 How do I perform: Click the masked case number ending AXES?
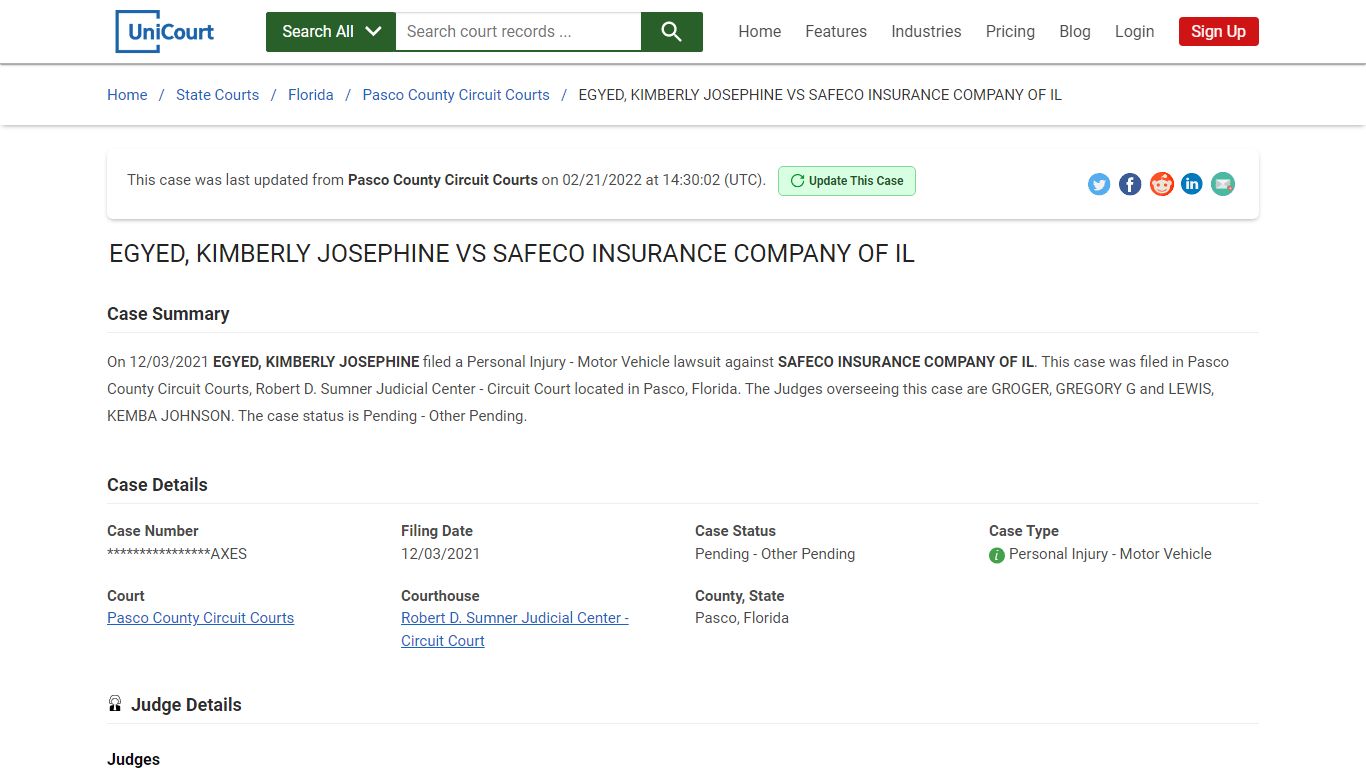pyautogui.click(x=177, y=554)
